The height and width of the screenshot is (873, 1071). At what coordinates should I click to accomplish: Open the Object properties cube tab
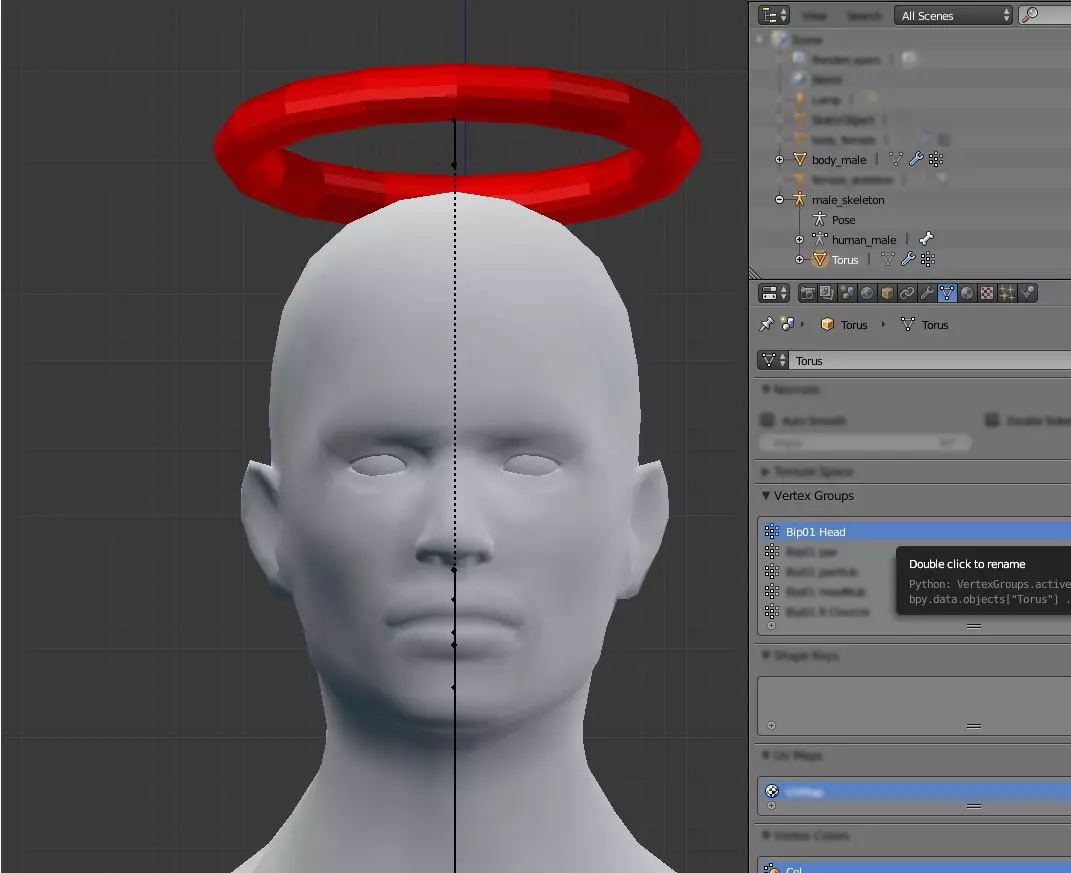click(886, 293)
